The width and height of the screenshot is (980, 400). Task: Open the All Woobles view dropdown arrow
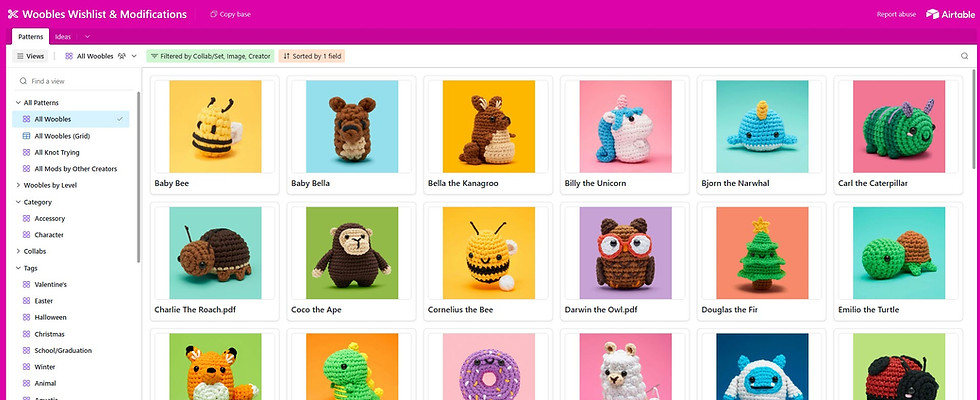pyautogui.click(x=134, y=56)
